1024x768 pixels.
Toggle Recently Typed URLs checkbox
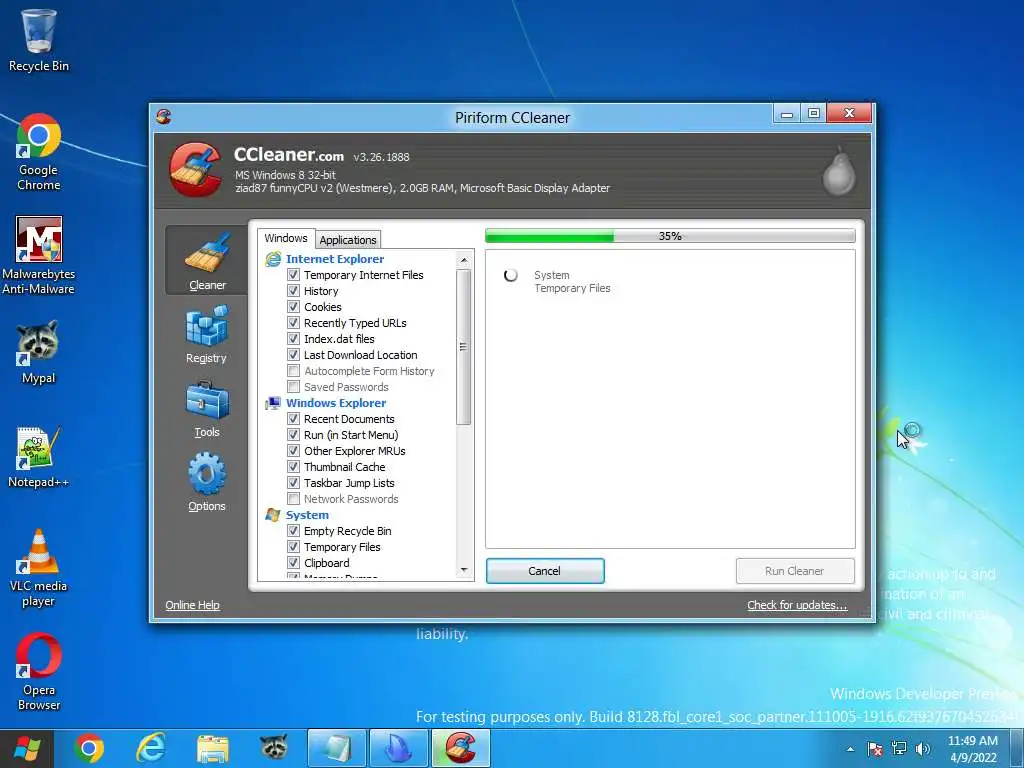coord(293,323)
